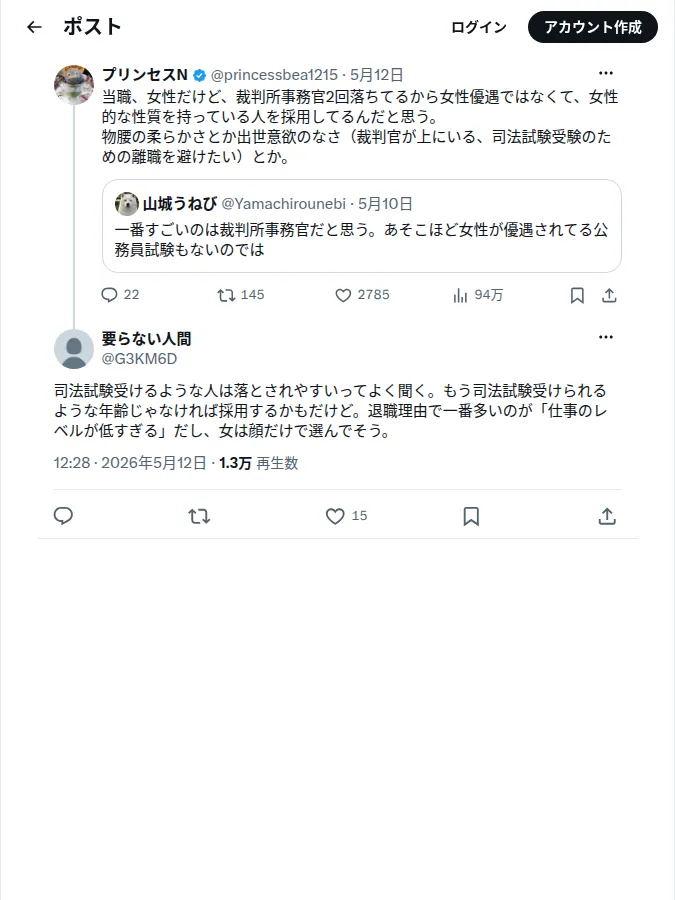Share the 要らない人間 post
Screen dimensions: 675x900
click(x=607, y=516)
